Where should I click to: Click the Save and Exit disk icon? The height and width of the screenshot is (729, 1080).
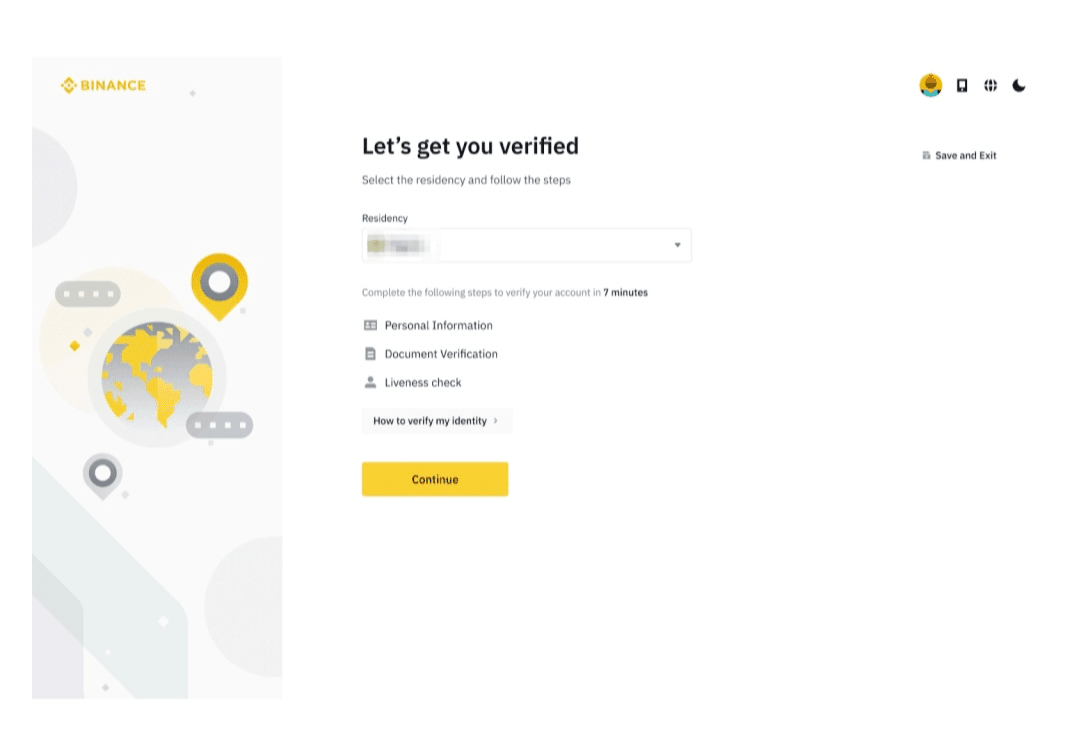tap(926, 156)
